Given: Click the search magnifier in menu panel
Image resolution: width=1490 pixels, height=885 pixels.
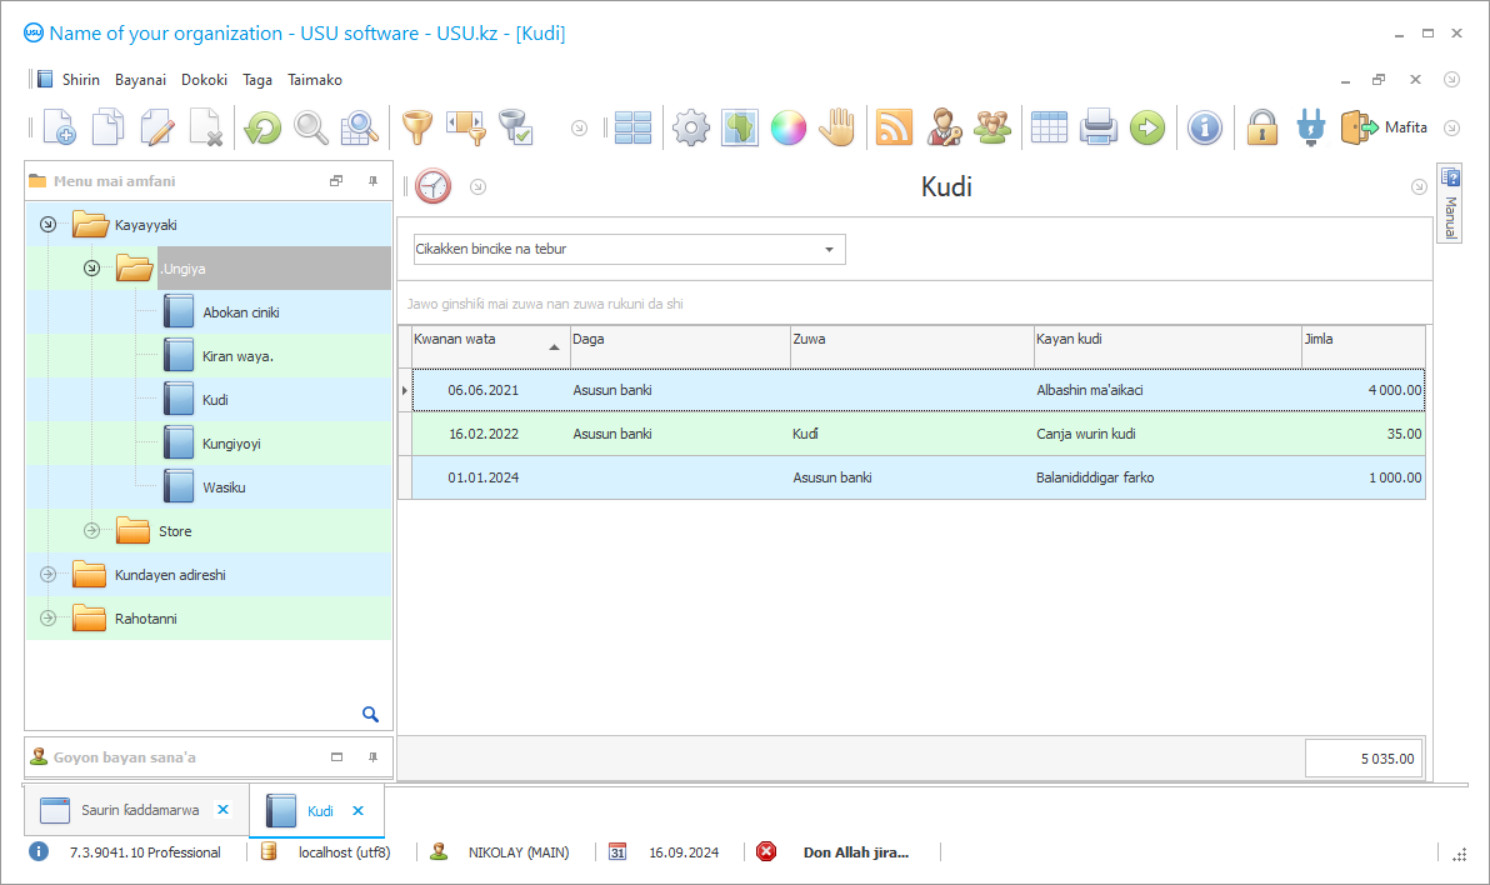Looking at the screenshot, I should click(370, 714).
